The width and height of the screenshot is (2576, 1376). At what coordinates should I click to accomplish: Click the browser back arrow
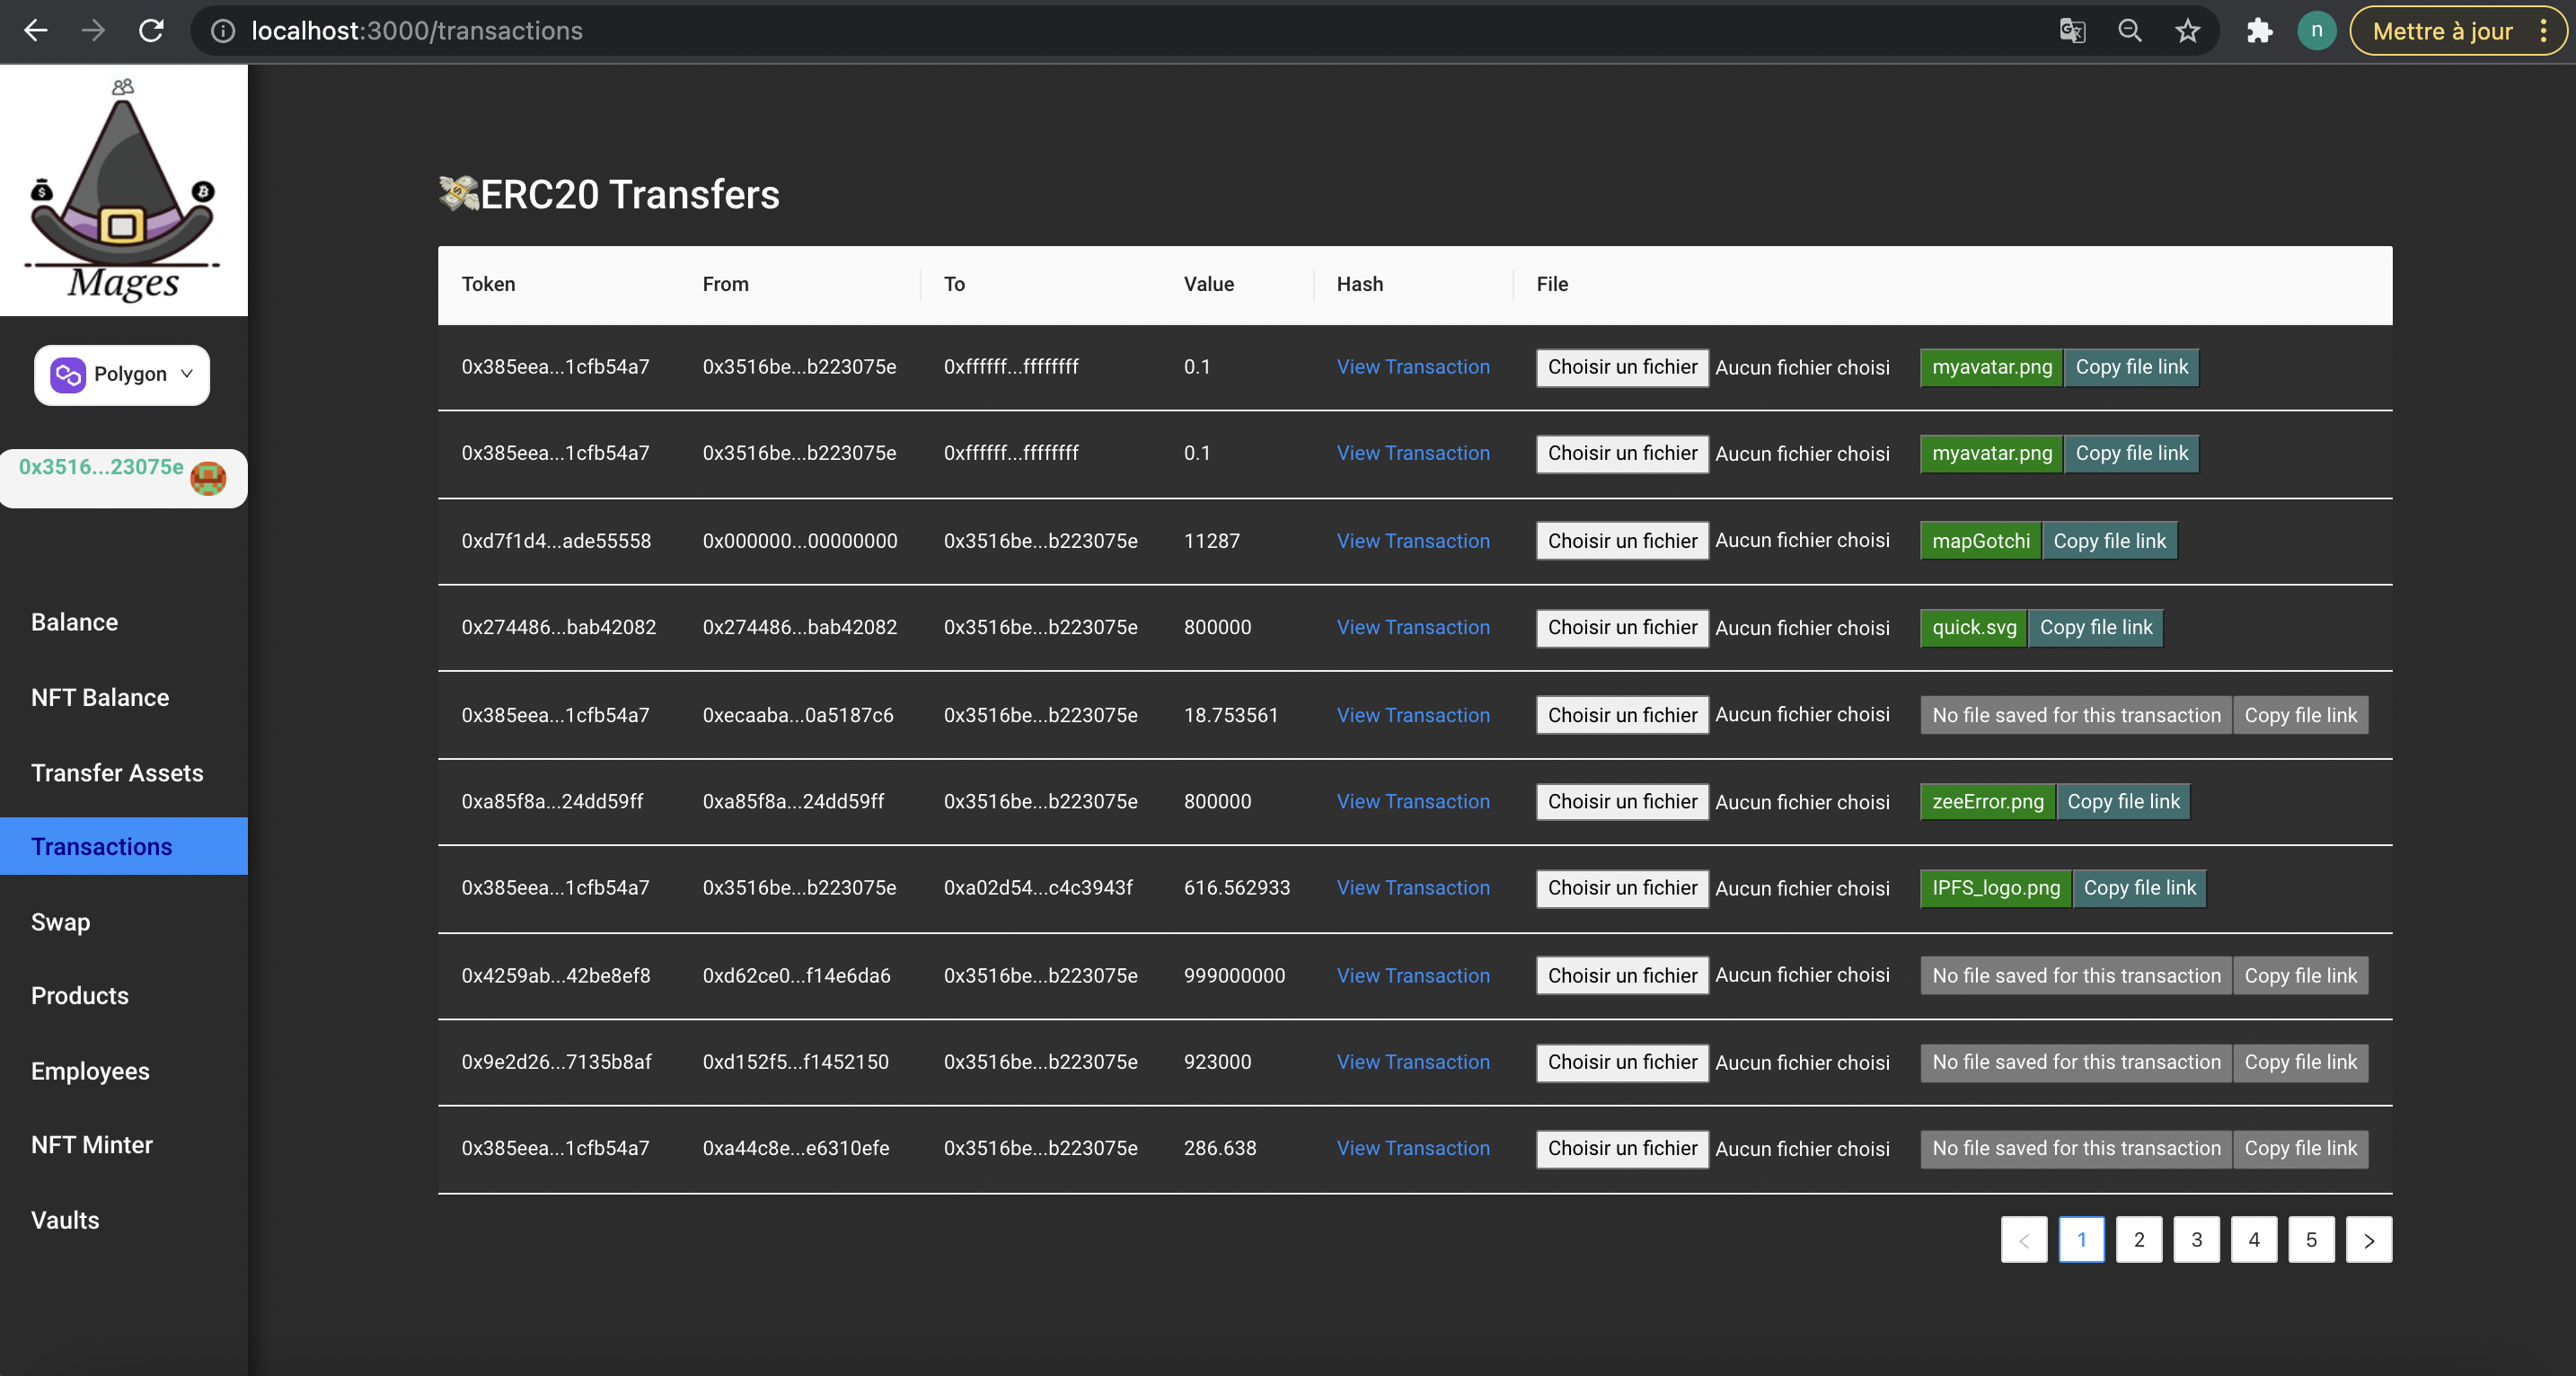click(x=36, y=31)
